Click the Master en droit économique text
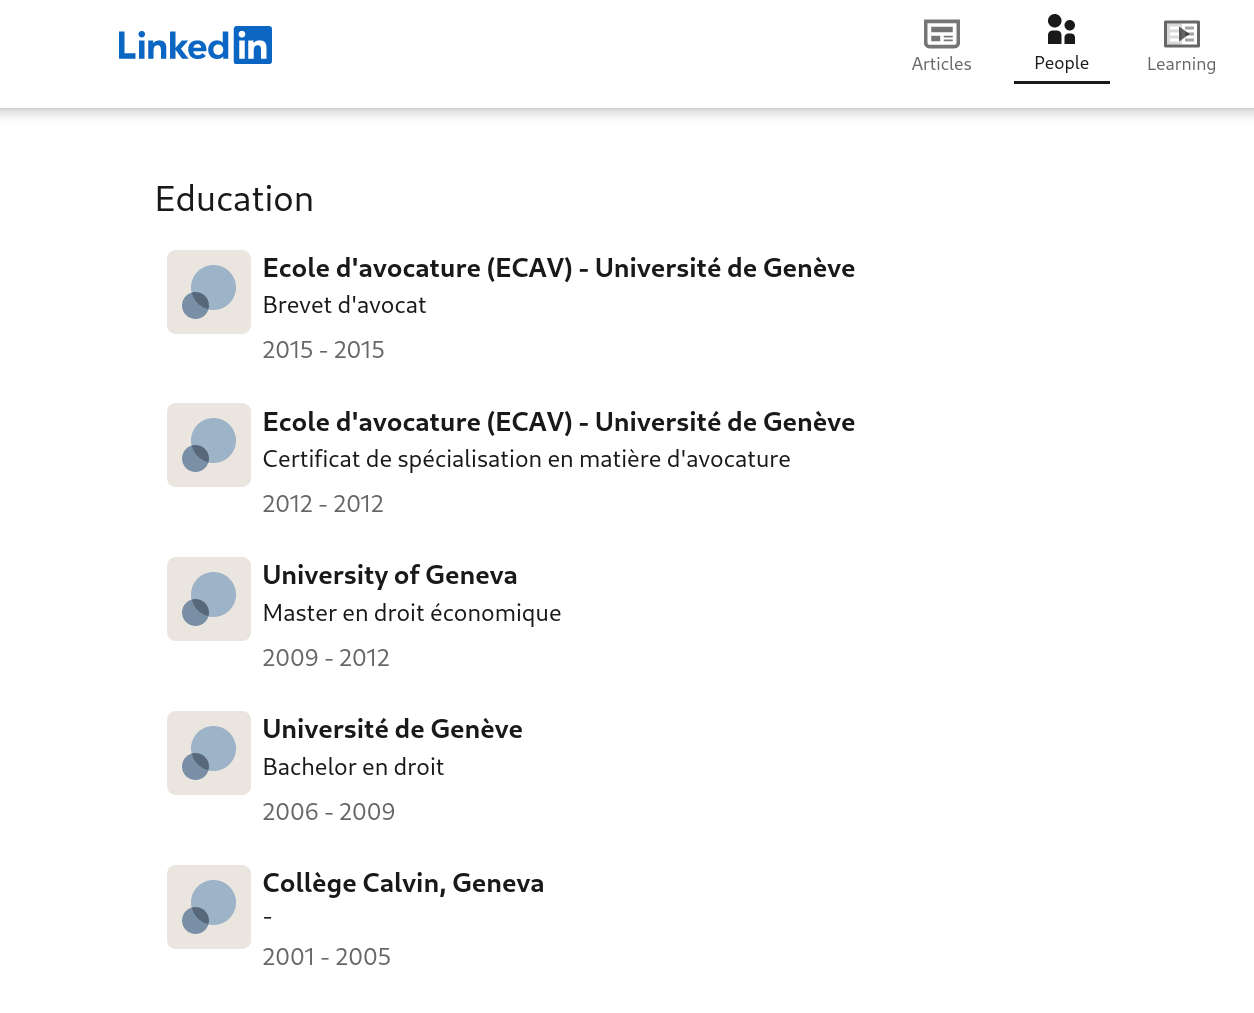Image resolution: width=1254 pixels, height=1013 pixels. pos(411,613)
